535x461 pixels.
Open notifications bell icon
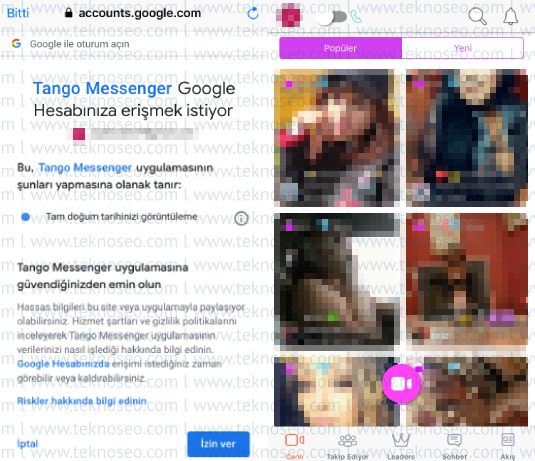click(511, 16)
